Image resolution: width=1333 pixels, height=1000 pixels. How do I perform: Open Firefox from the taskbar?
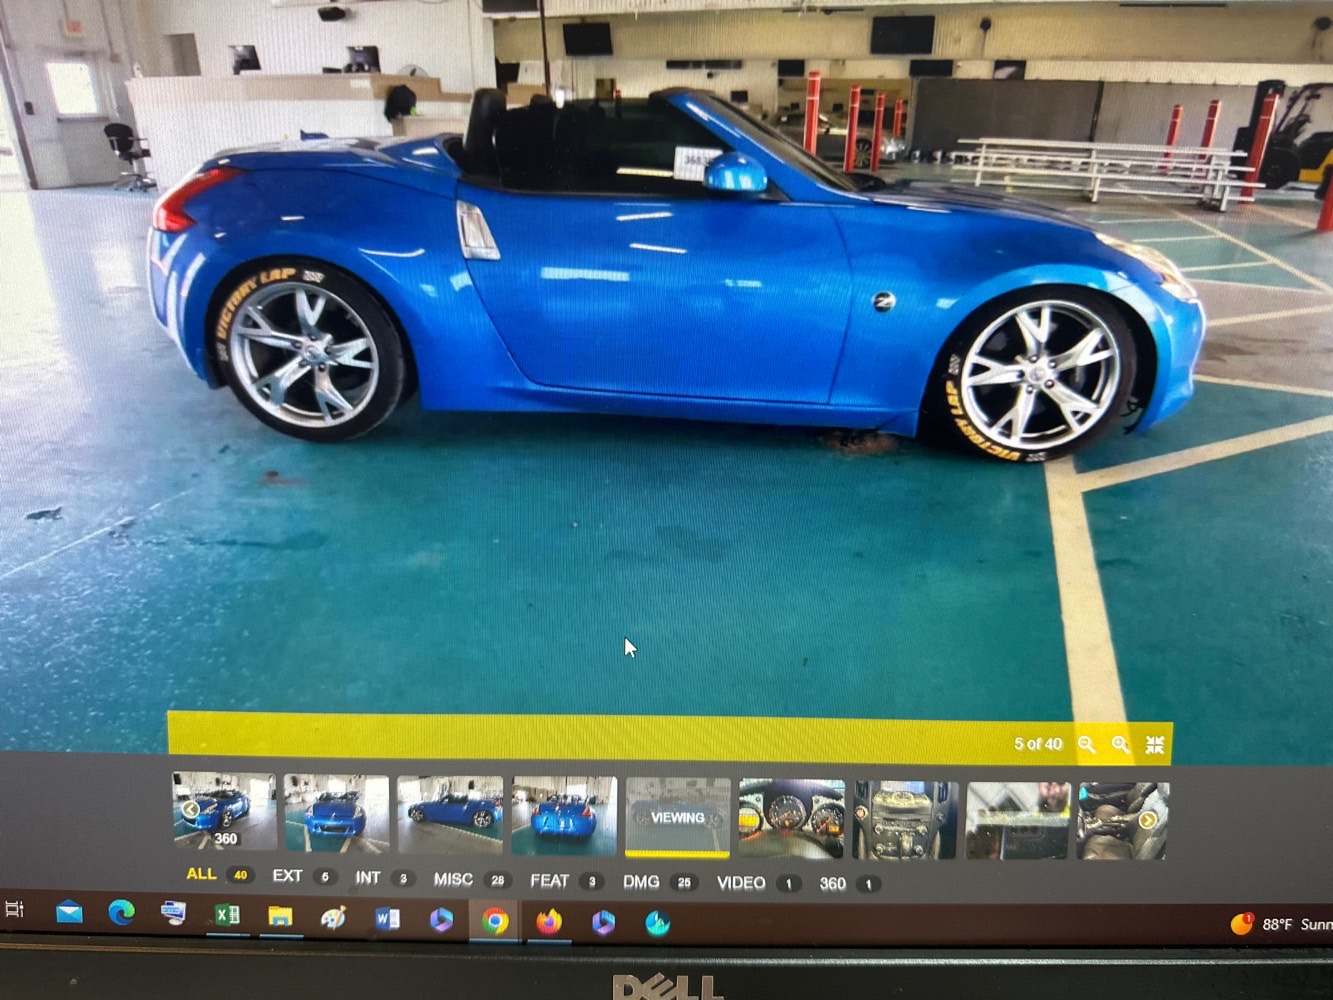pyautogui.click(x=548, y=921)
